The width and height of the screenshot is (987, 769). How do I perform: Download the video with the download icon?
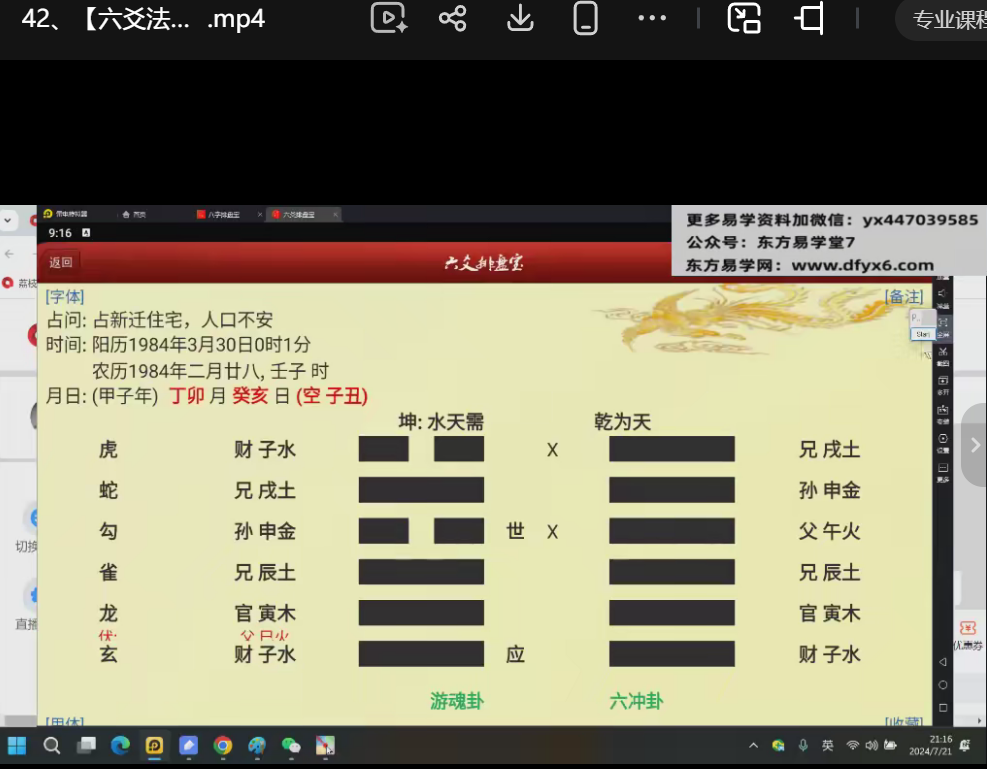point(520,18)
